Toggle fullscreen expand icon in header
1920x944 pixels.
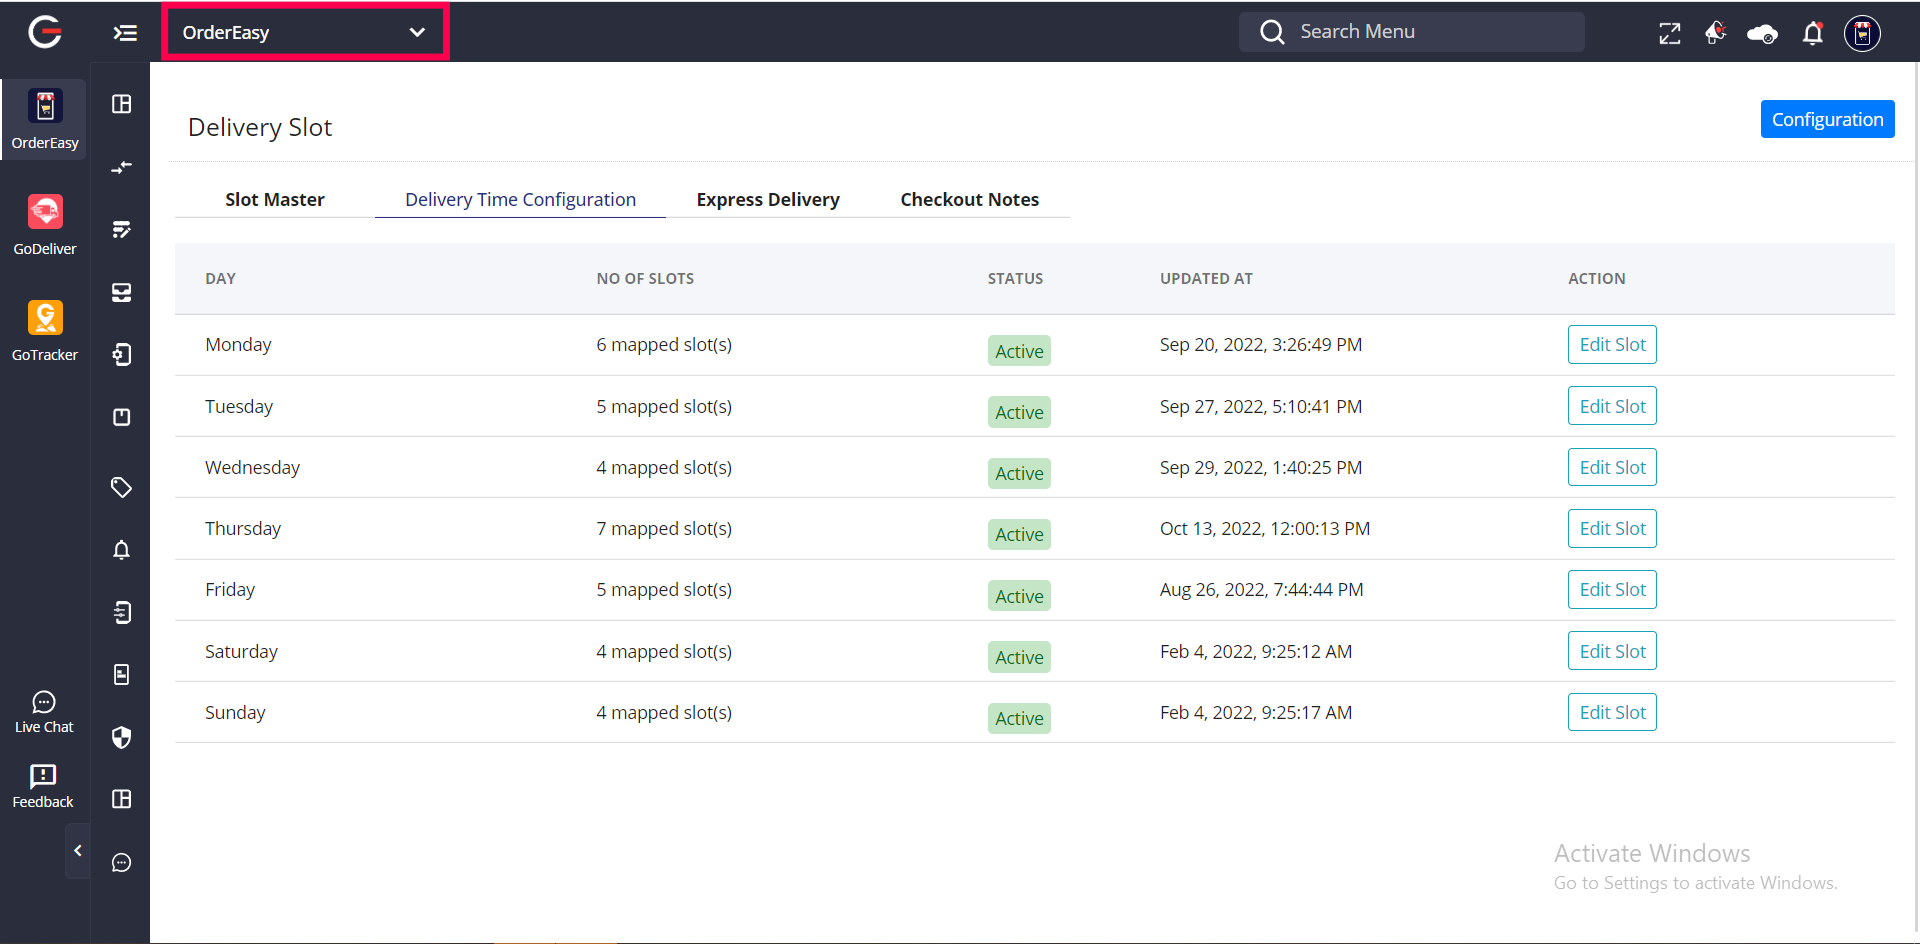[1669, 33]
